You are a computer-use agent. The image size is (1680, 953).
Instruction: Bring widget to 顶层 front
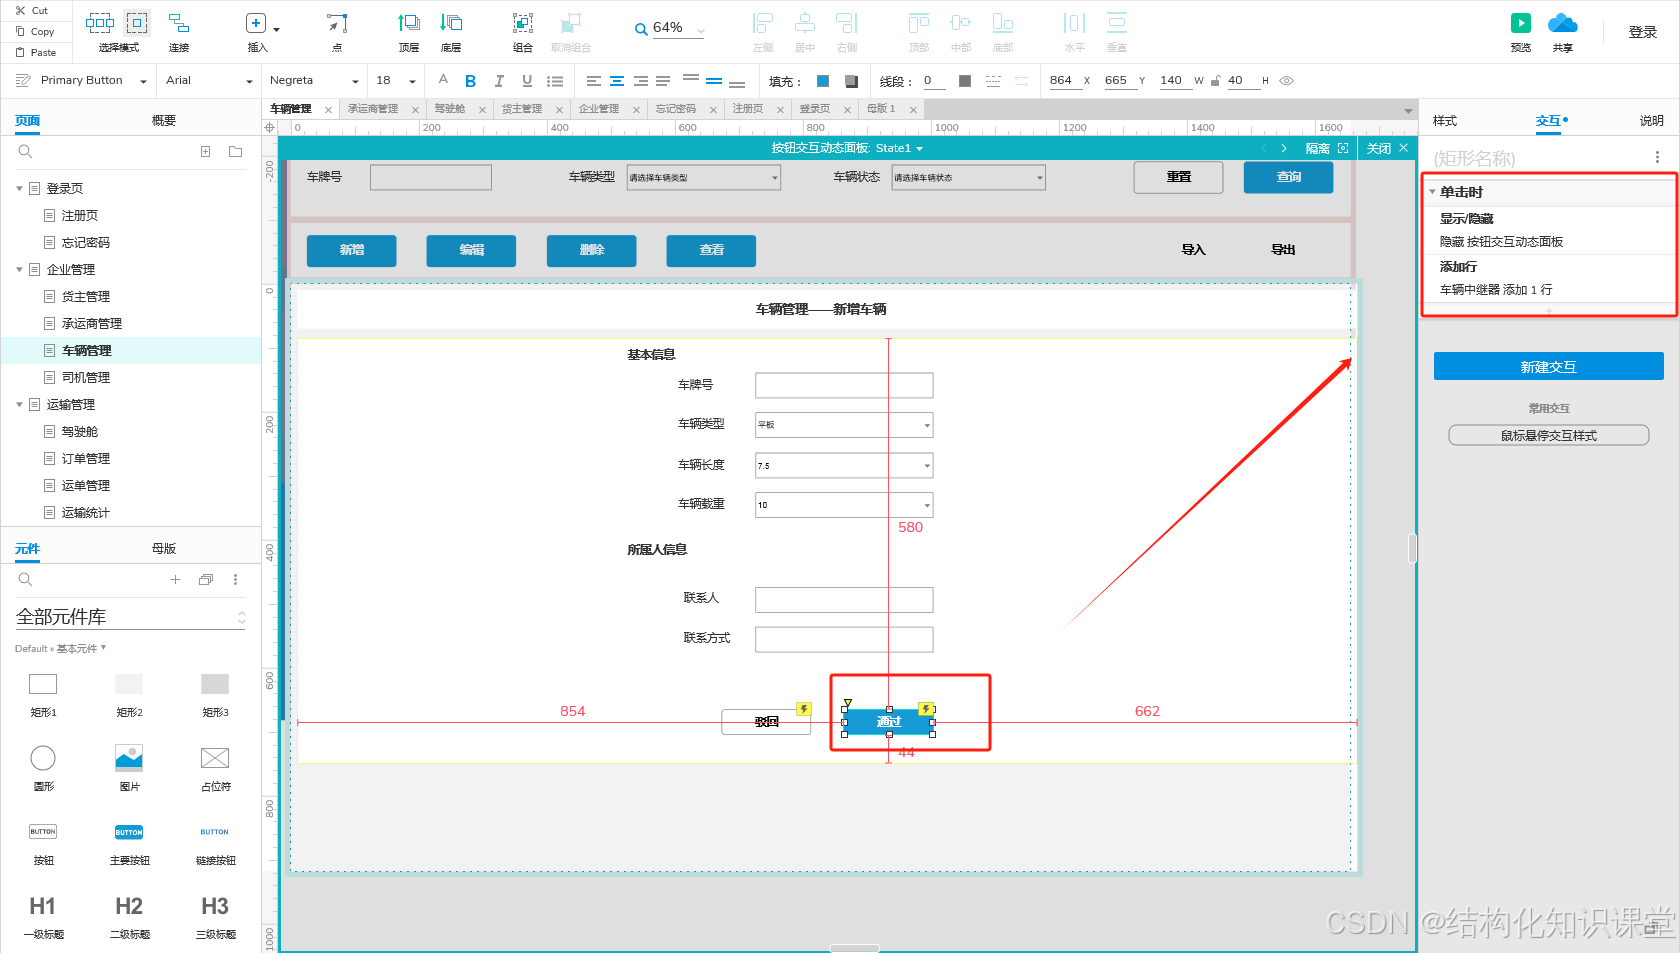[409, 23]
